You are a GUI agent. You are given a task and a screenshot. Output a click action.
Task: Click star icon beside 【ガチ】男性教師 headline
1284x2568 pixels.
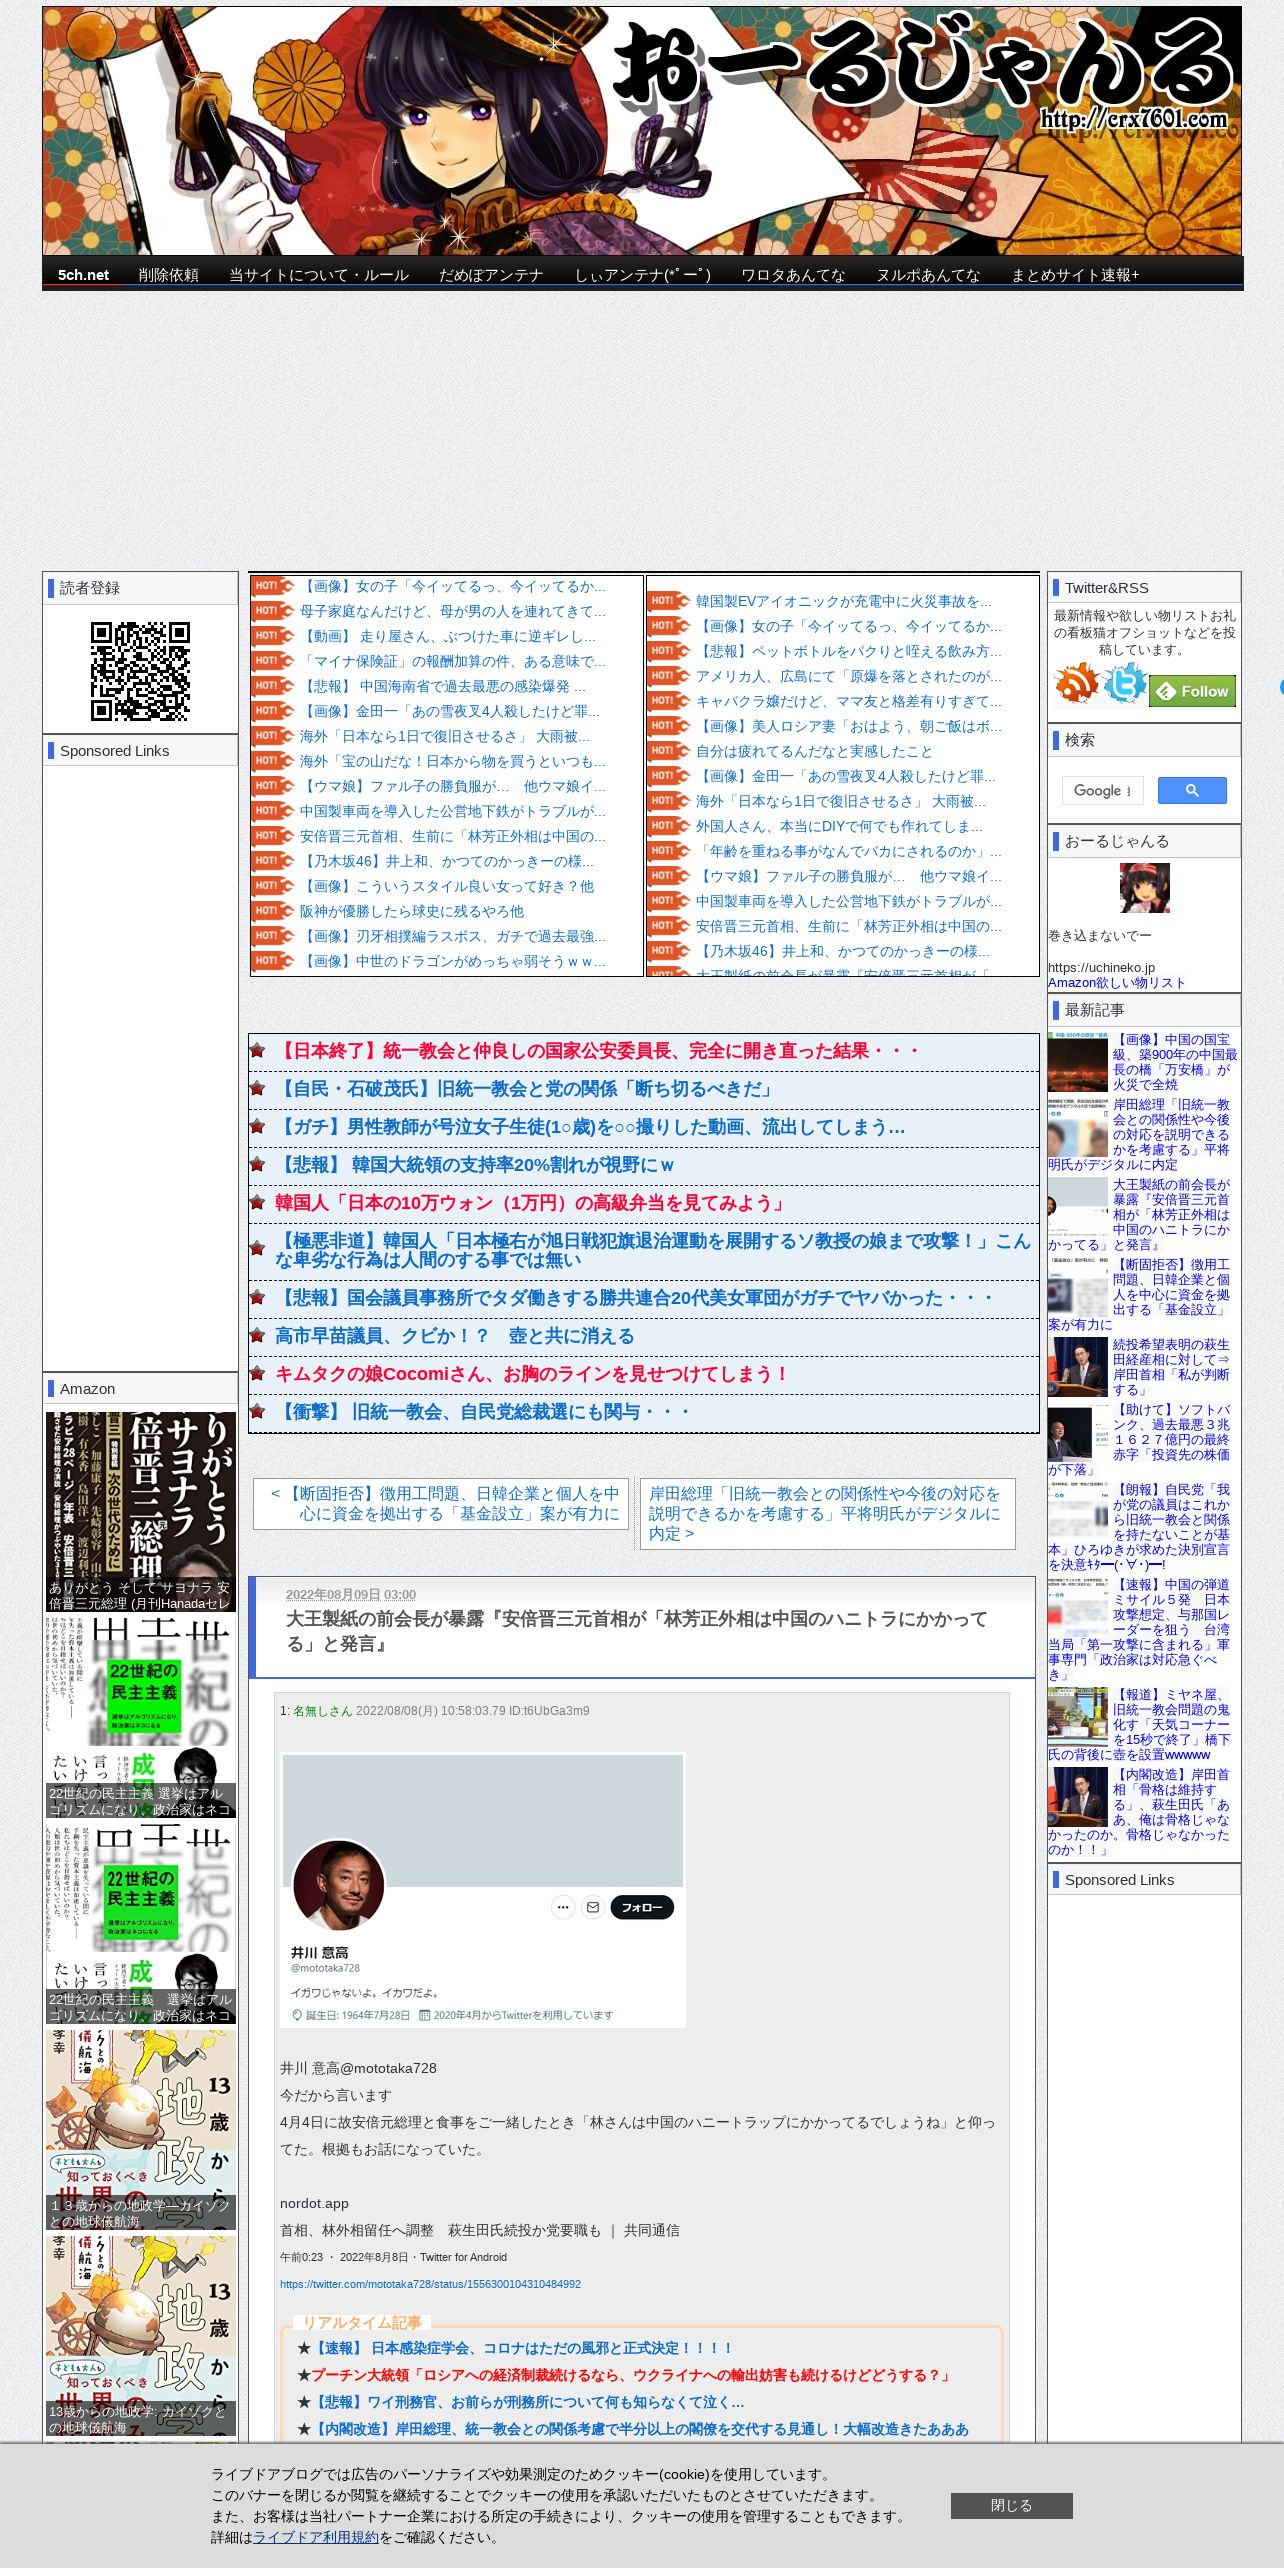point(257,1126)
